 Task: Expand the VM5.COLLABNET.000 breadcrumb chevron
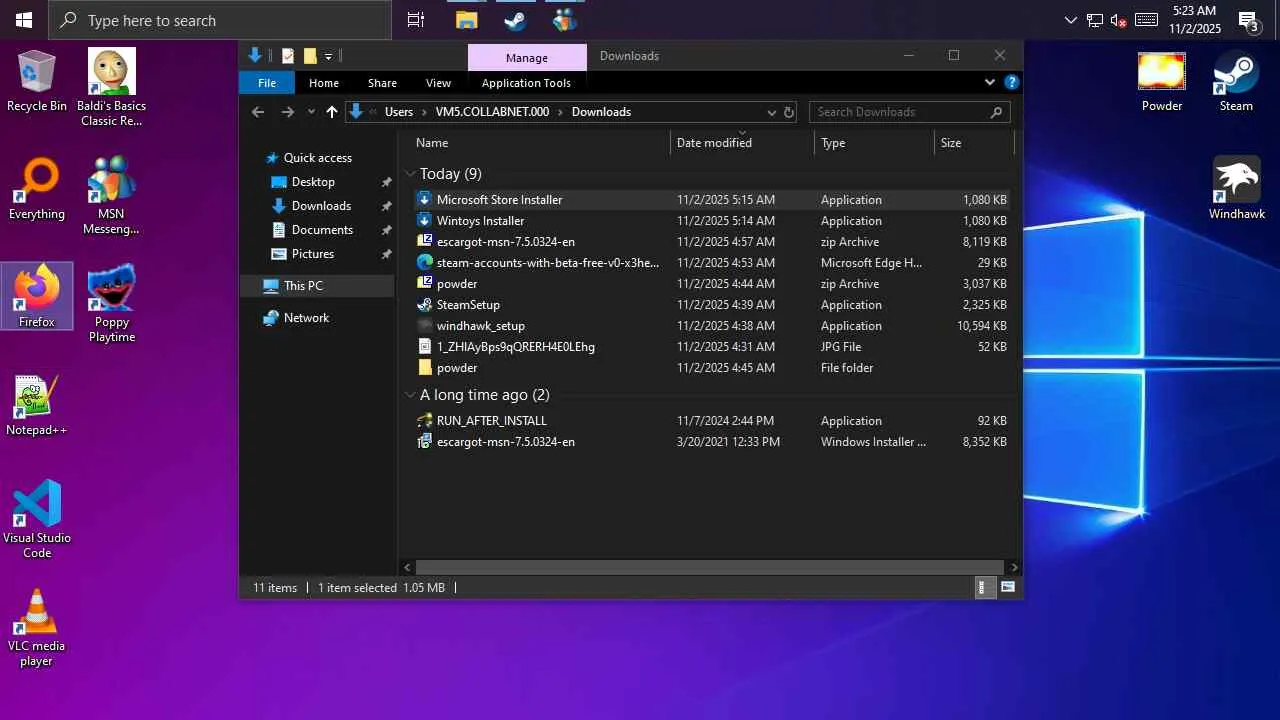point(560,112)
